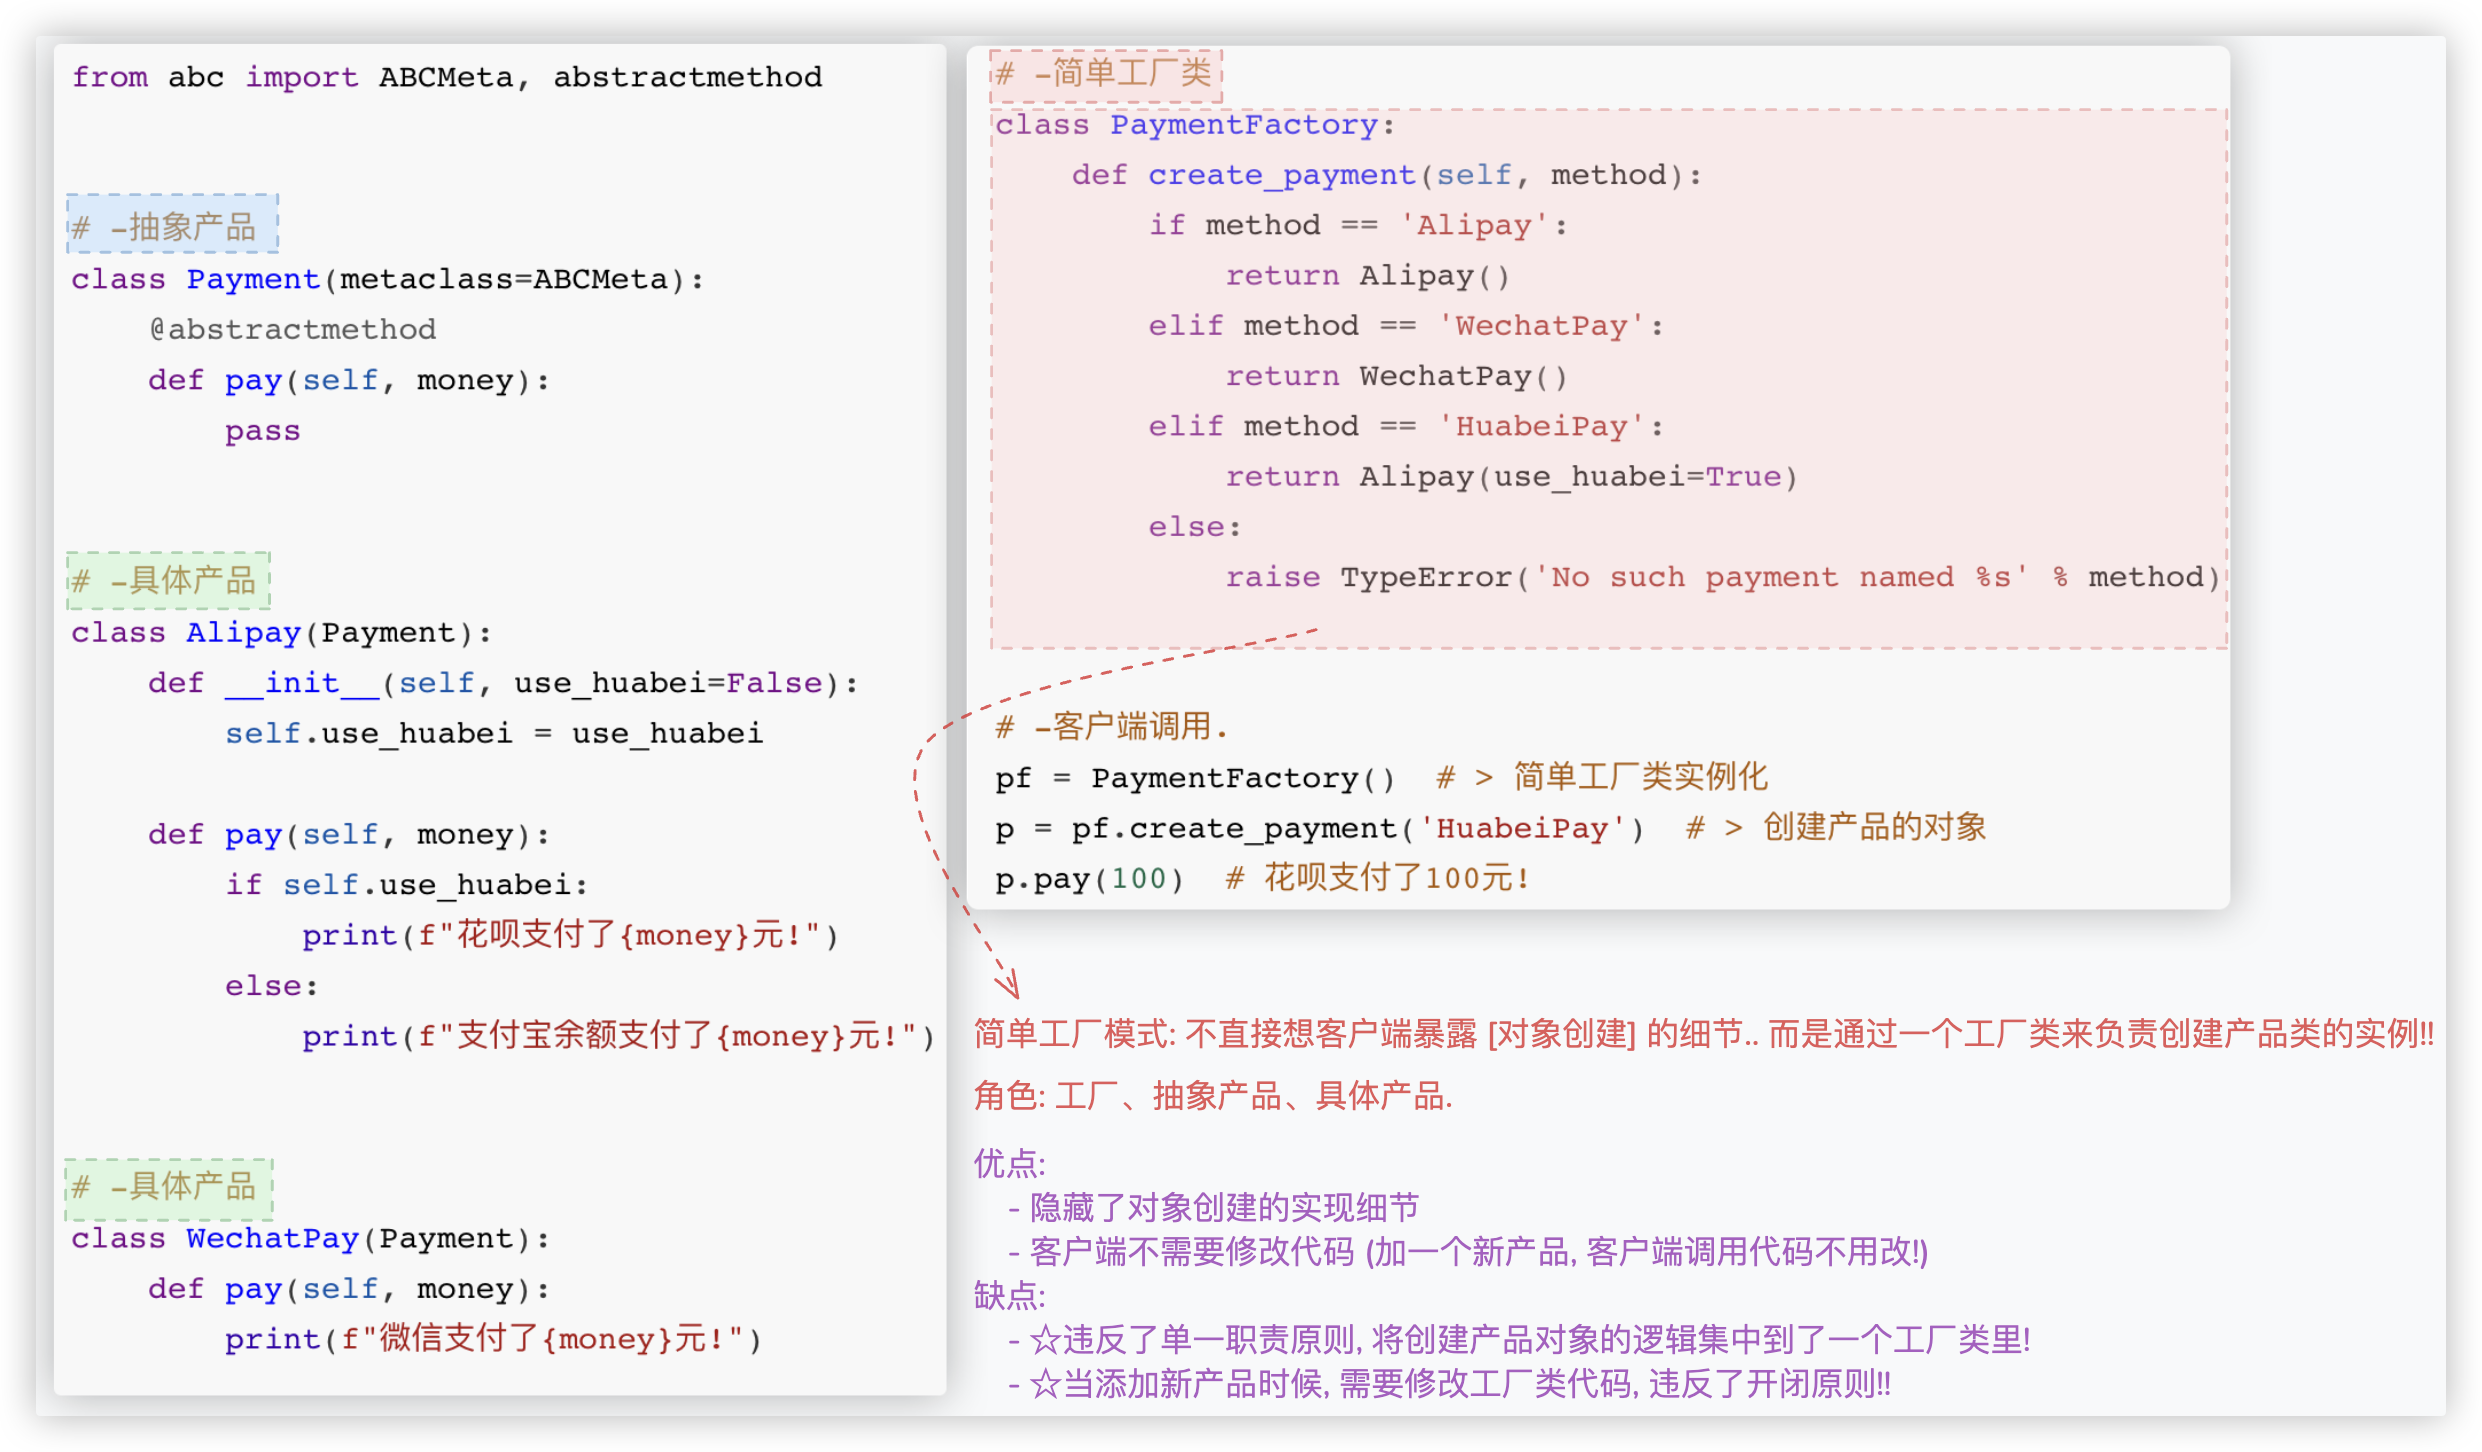This screenshot has width=2482, height=1452.
Task: Click the '缺点:' heading
Action: tap(1009, 1295)
